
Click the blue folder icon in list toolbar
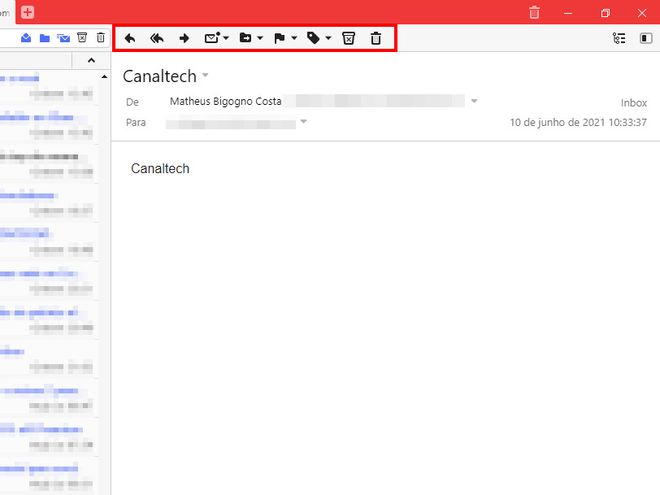point(45,38)
